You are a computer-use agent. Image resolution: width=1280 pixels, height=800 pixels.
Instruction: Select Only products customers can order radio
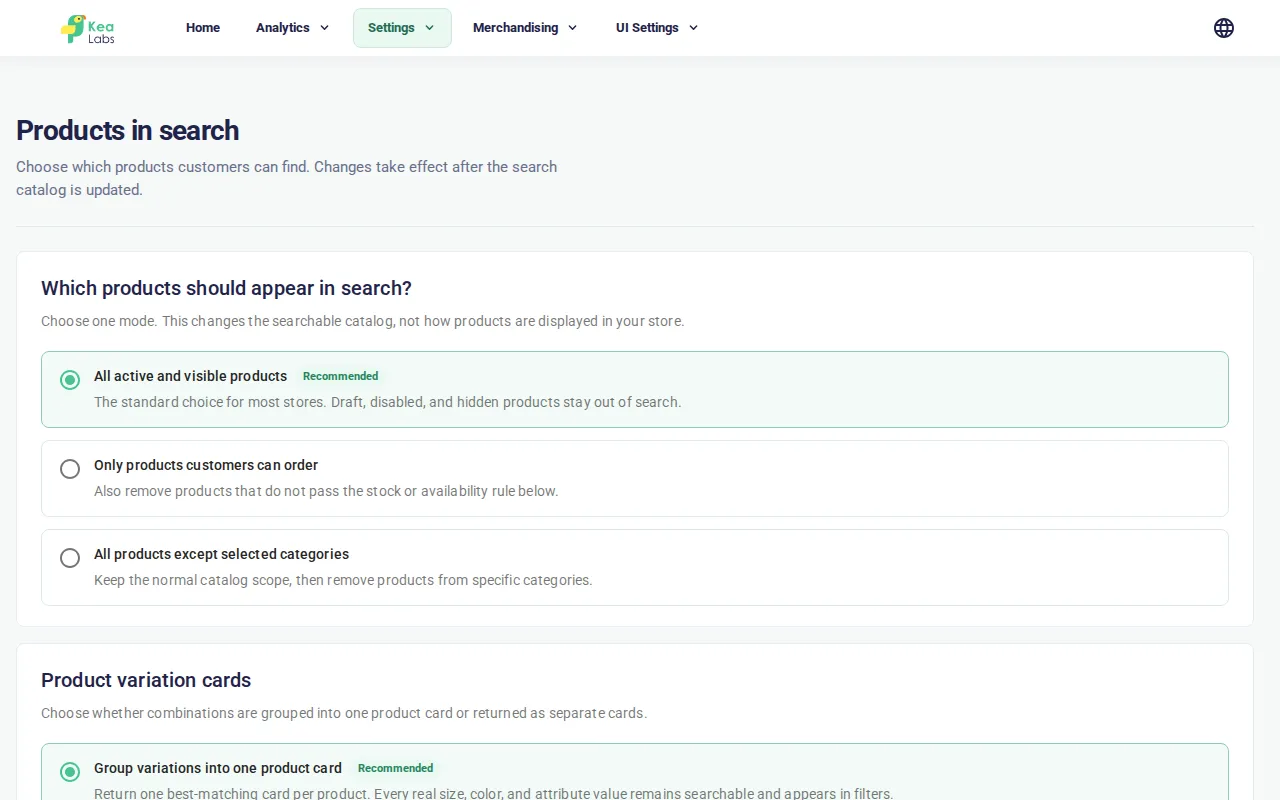click(70, 469)
